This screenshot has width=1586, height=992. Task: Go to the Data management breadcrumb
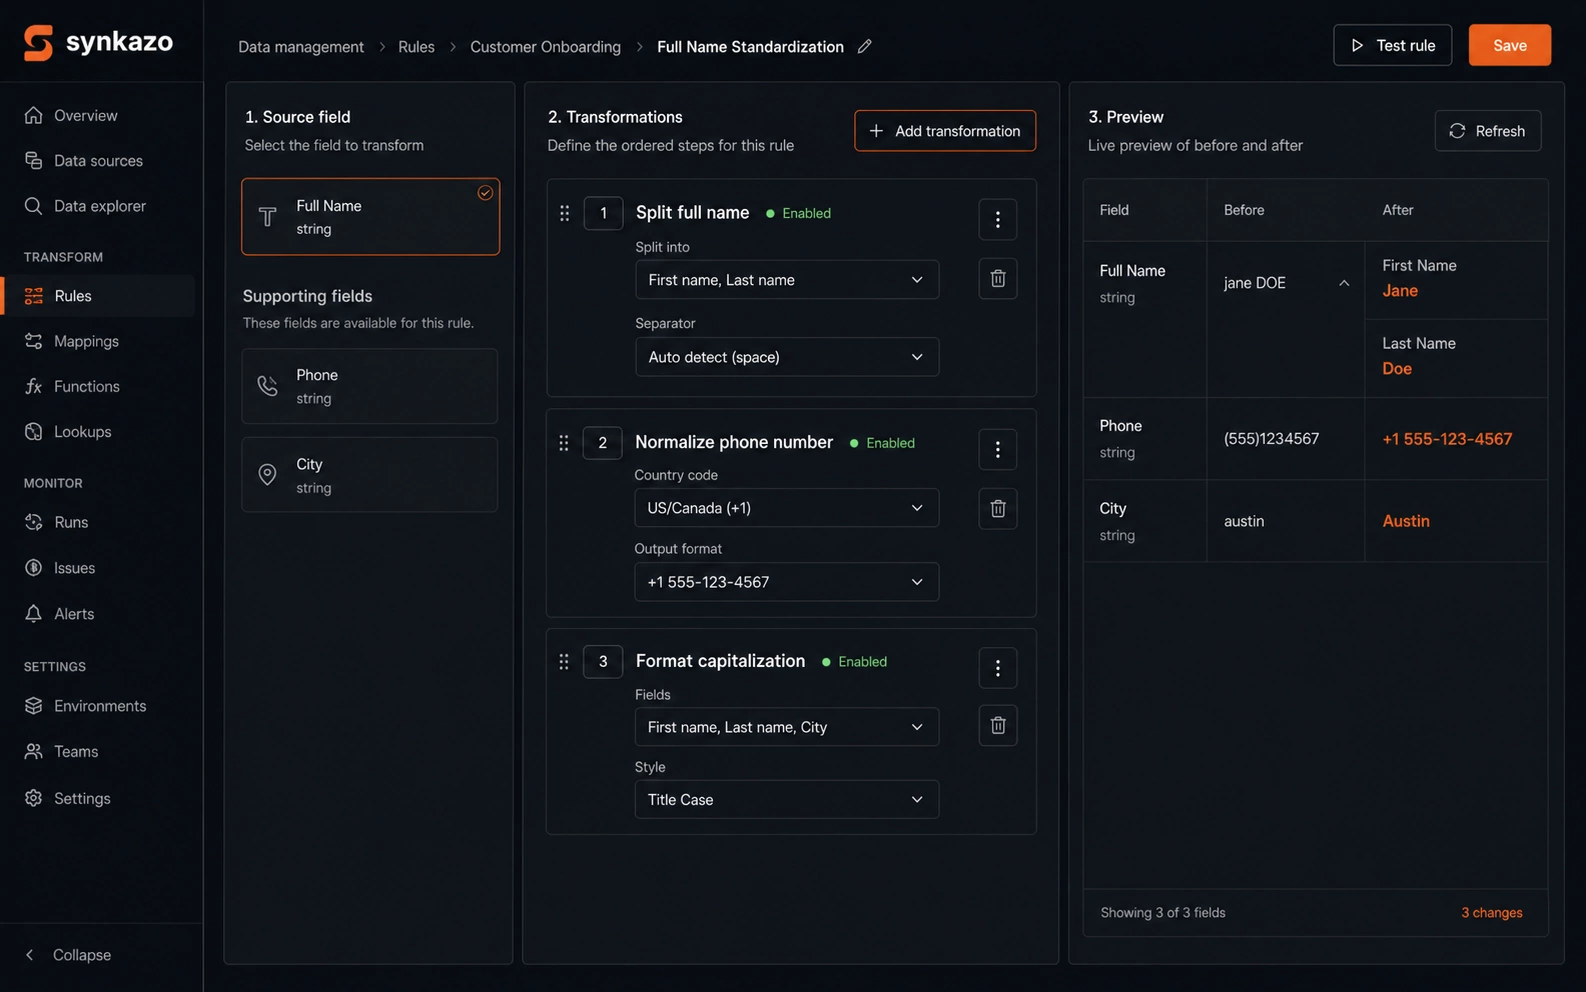tap(301, 47)
